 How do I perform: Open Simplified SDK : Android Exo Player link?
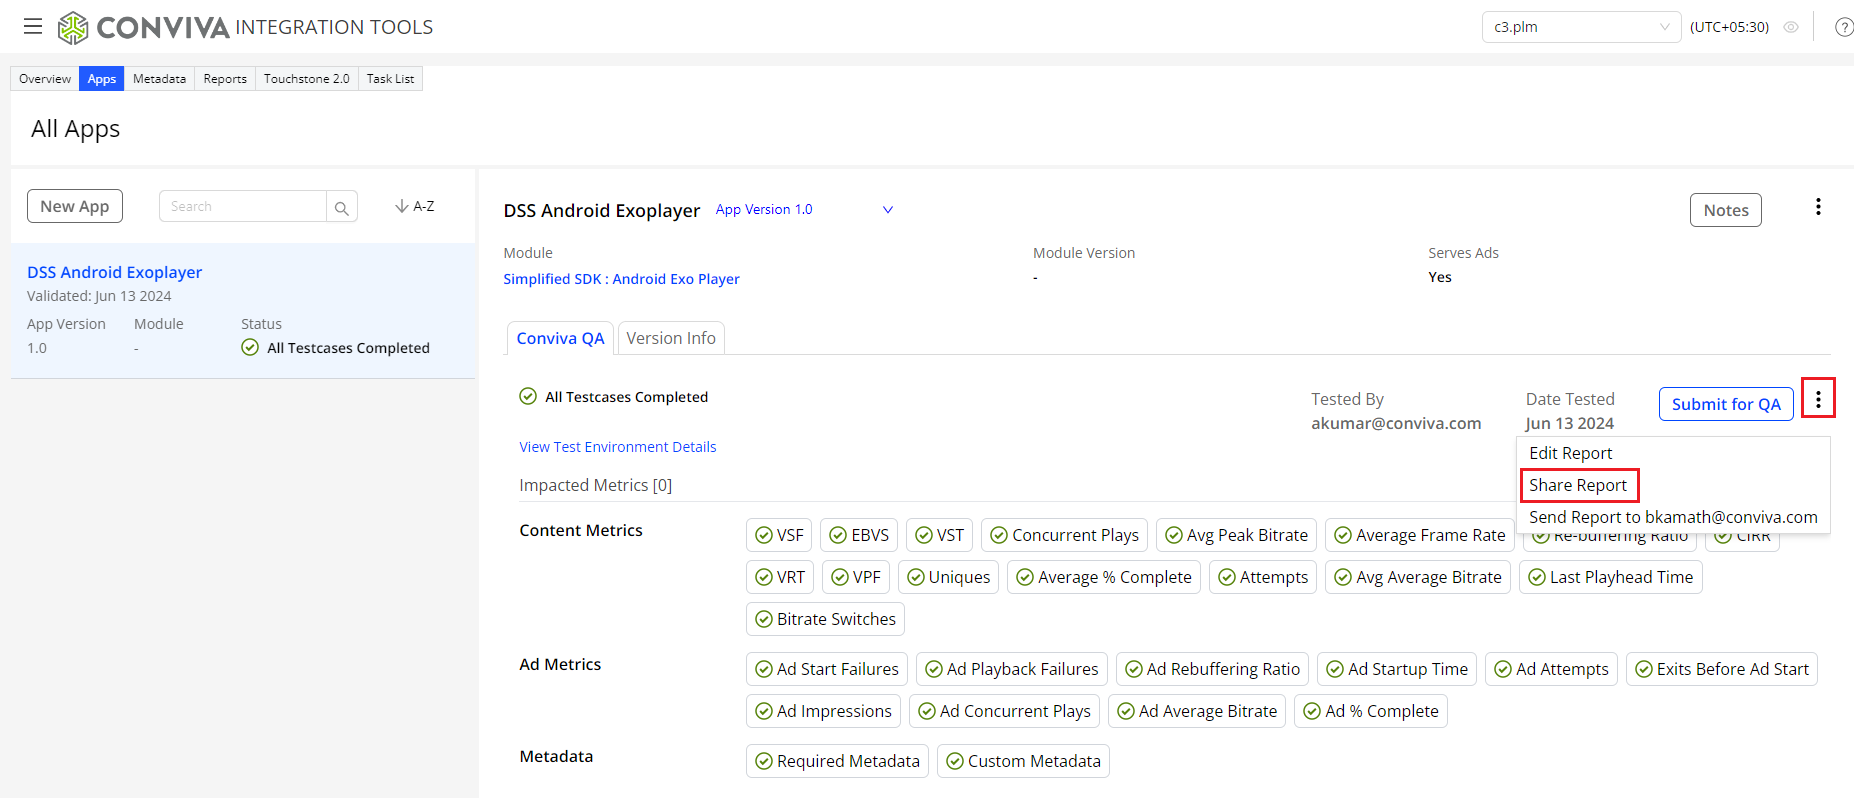tap(621, 279)
